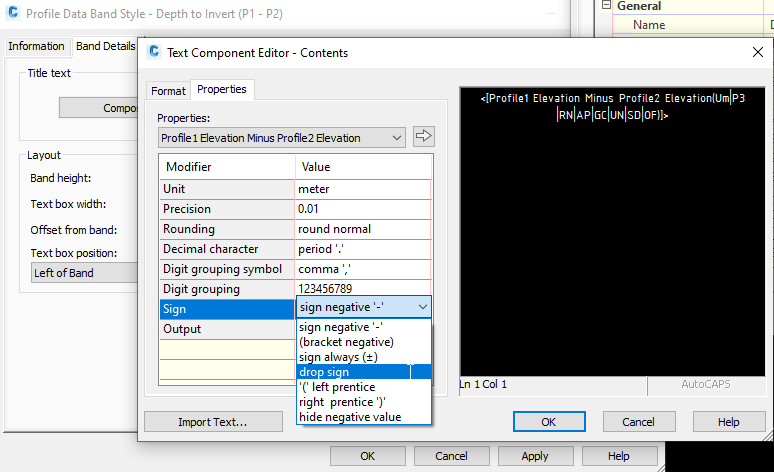Click the 'Ln 1 Col 1' status text
774x472 pixels.
(483, 384)
